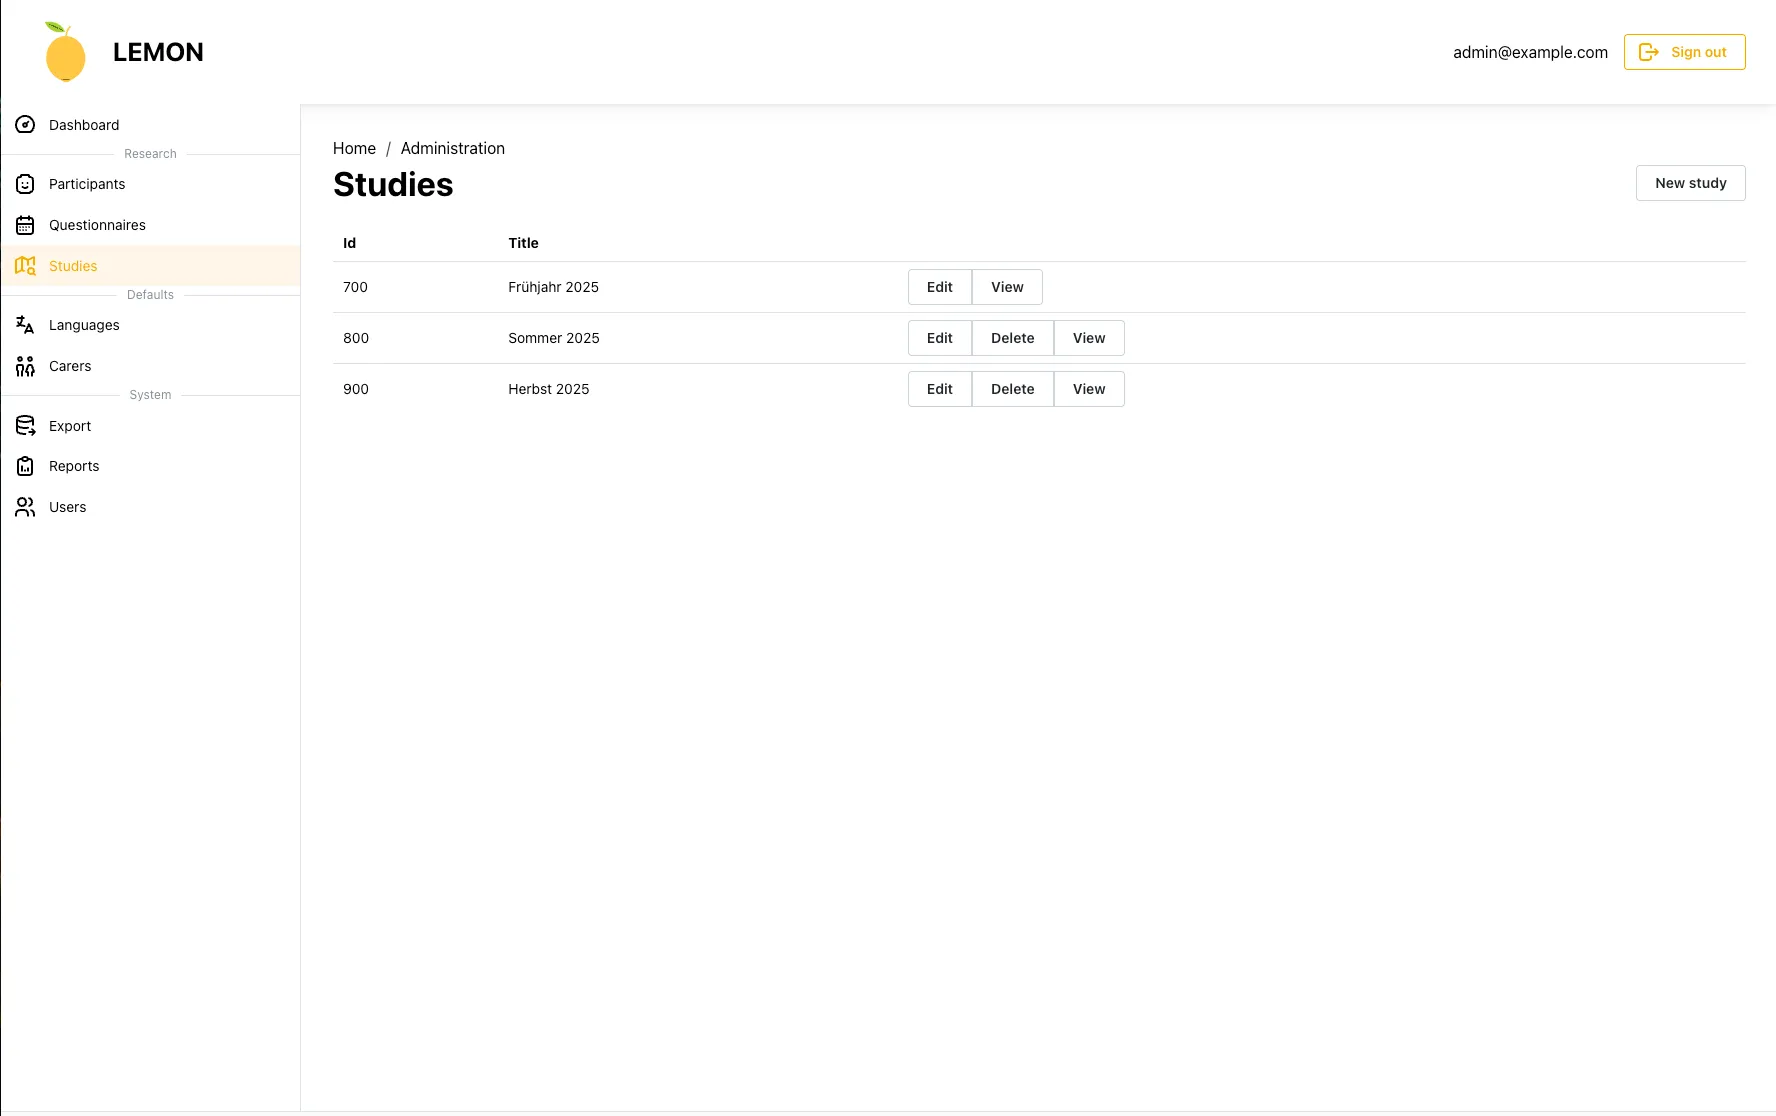Open Users via the group icon
Viewport: 1776px width, 1116px height.
(x=25, y=507)
